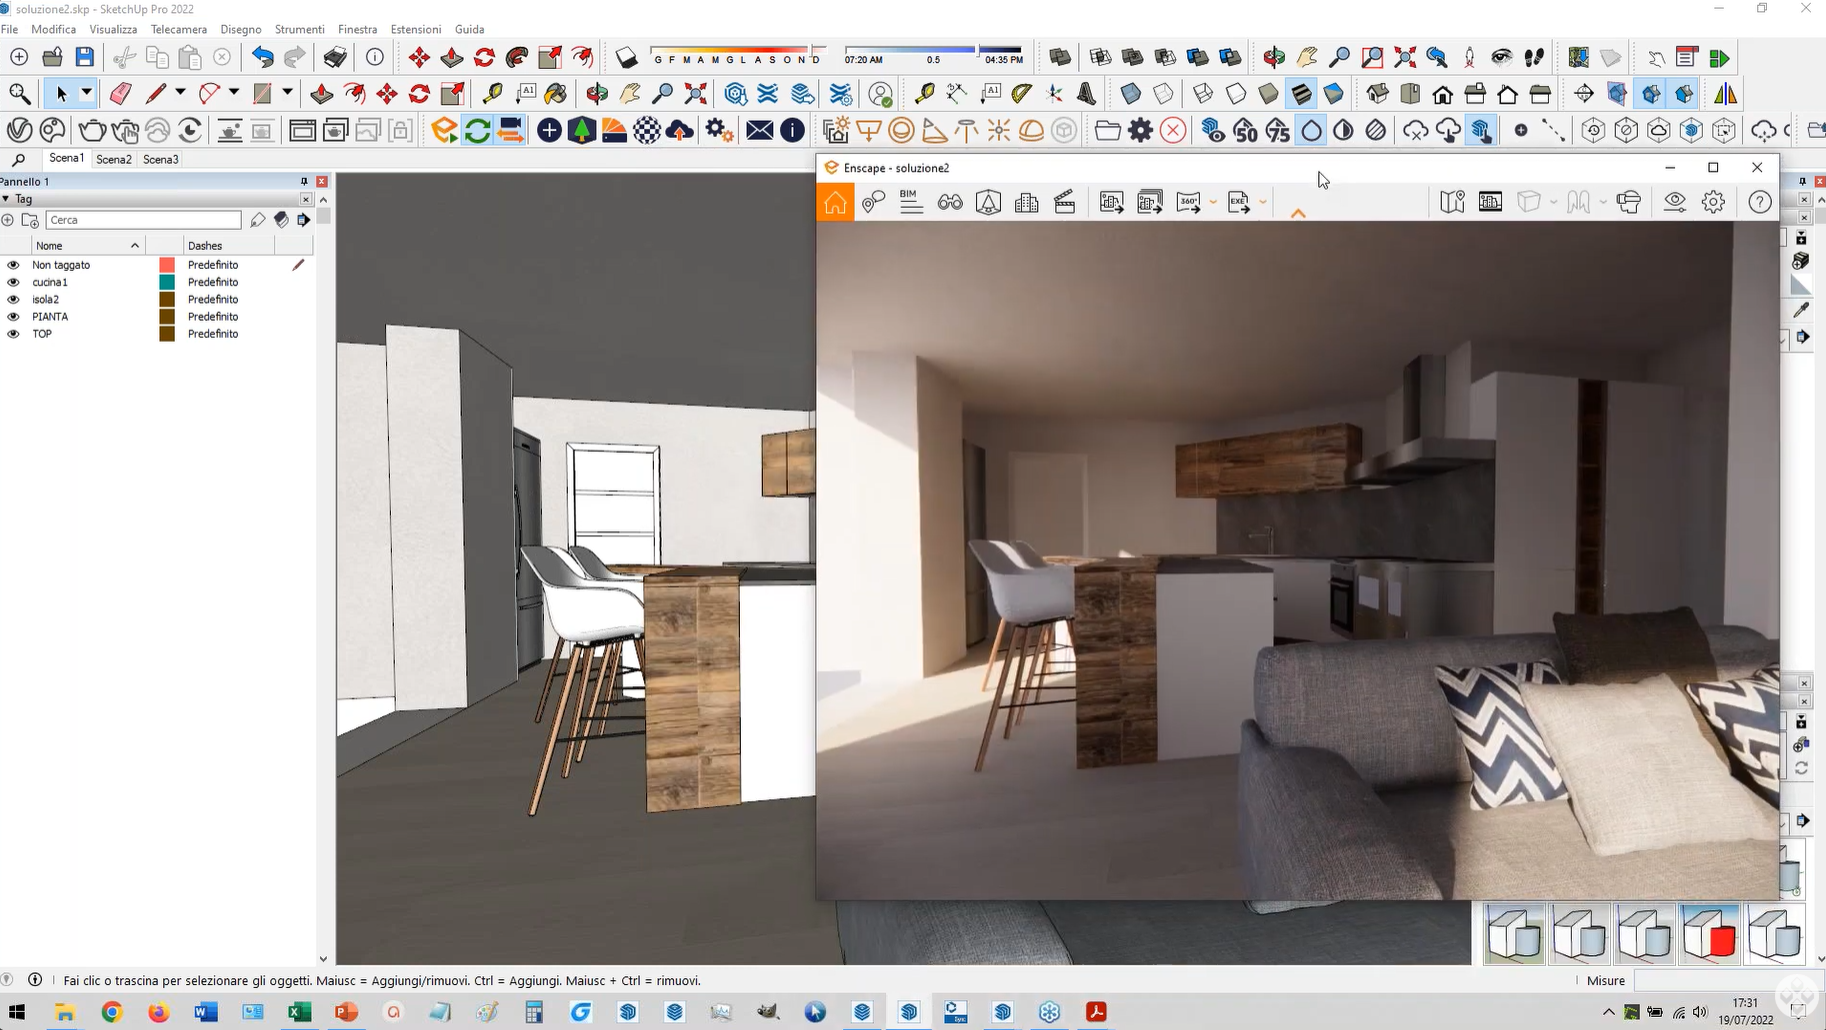The height and width of the screenshot is (1030, 1826).
Task: Click the Add Tag plus icon
Action: 8,220
